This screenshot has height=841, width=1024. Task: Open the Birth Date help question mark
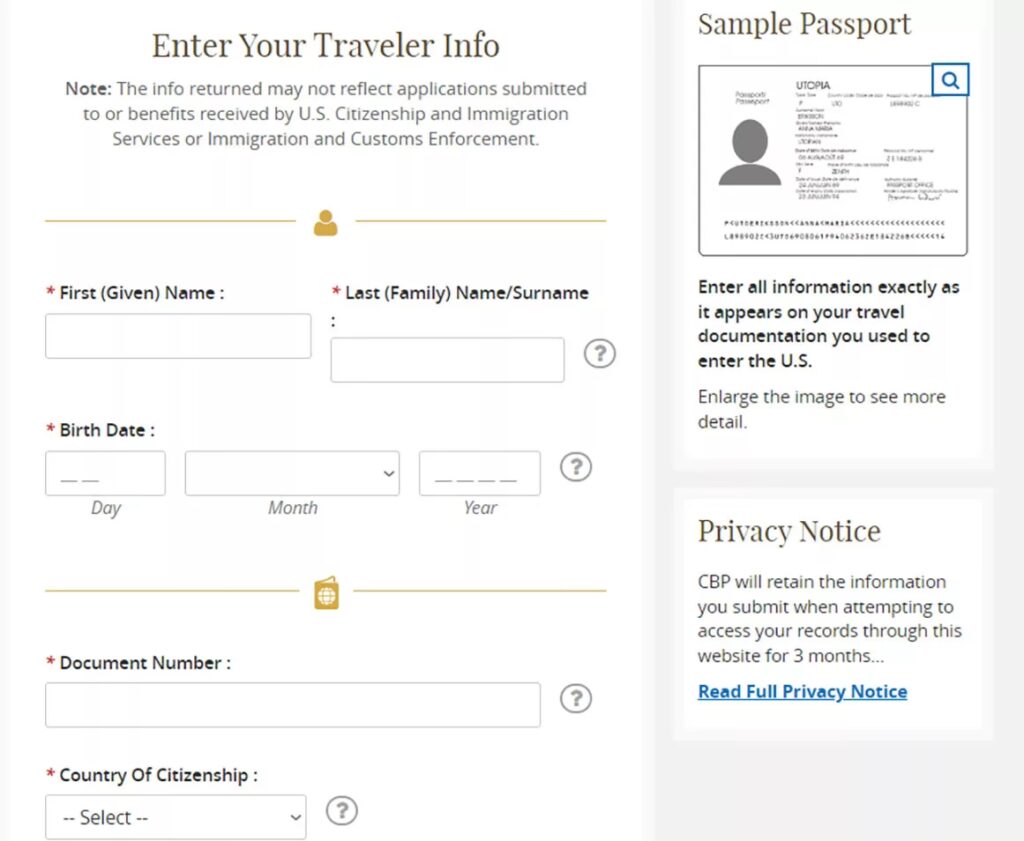point(575,467)
